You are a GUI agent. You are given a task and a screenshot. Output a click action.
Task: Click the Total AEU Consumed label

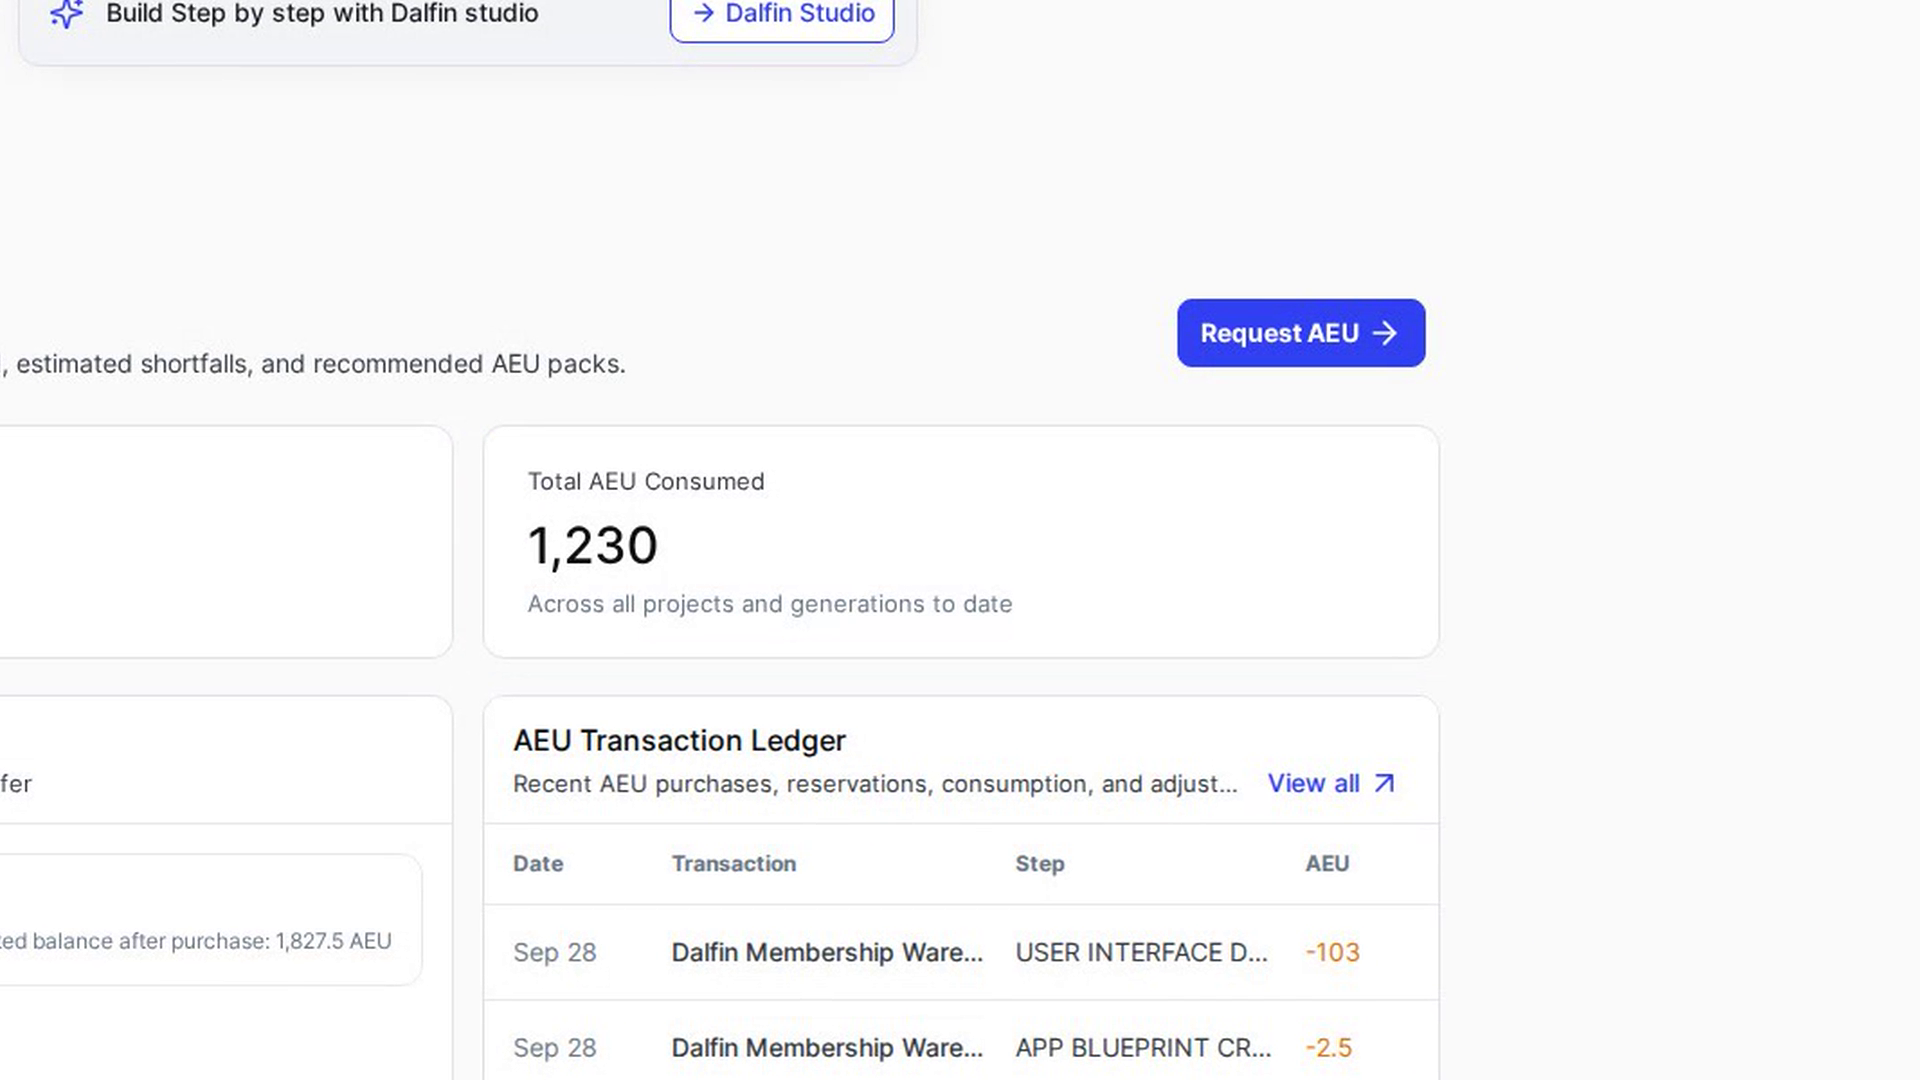[x=646, y=481]
